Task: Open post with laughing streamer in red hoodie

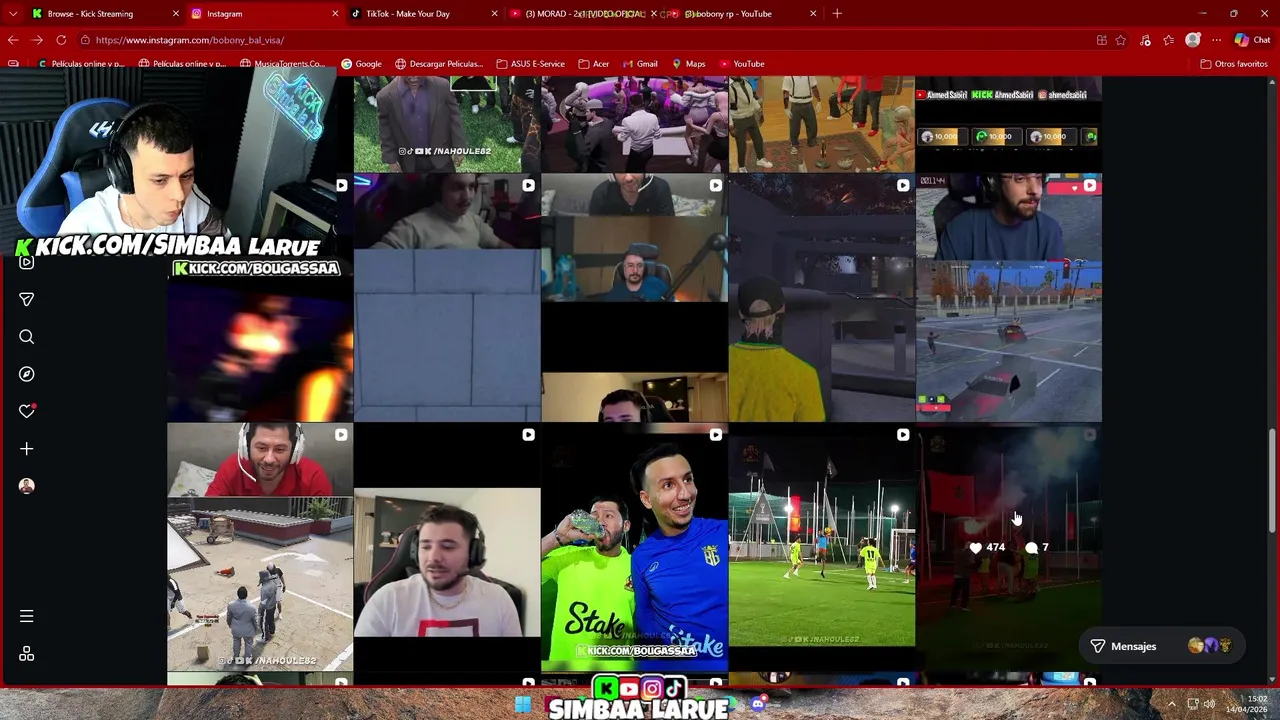Action: click(260, 548)
